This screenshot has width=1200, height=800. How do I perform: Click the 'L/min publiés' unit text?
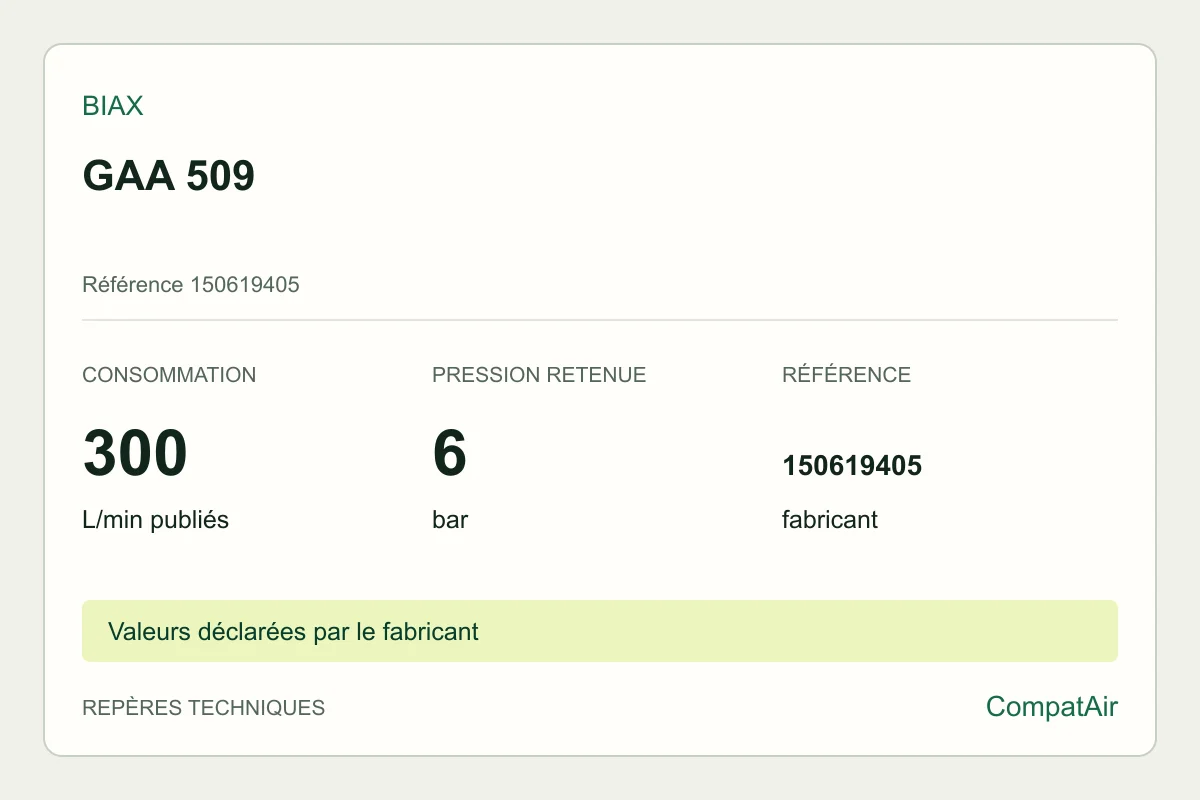156,520
